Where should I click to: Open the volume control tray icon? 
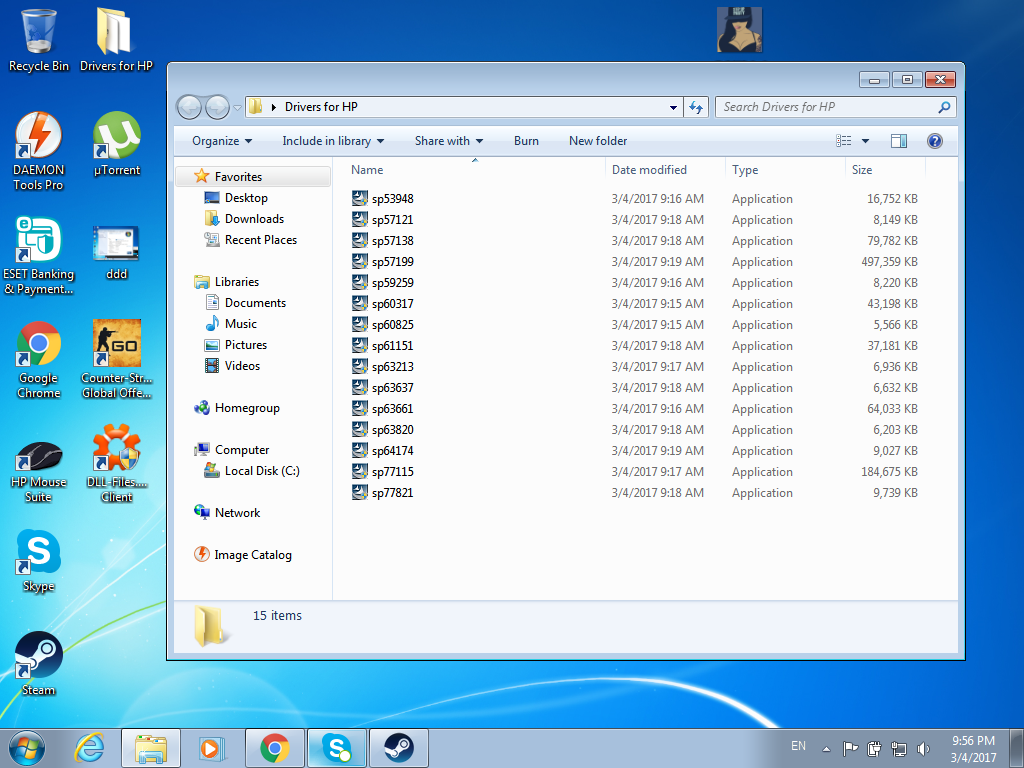click(x=923, y=748)
